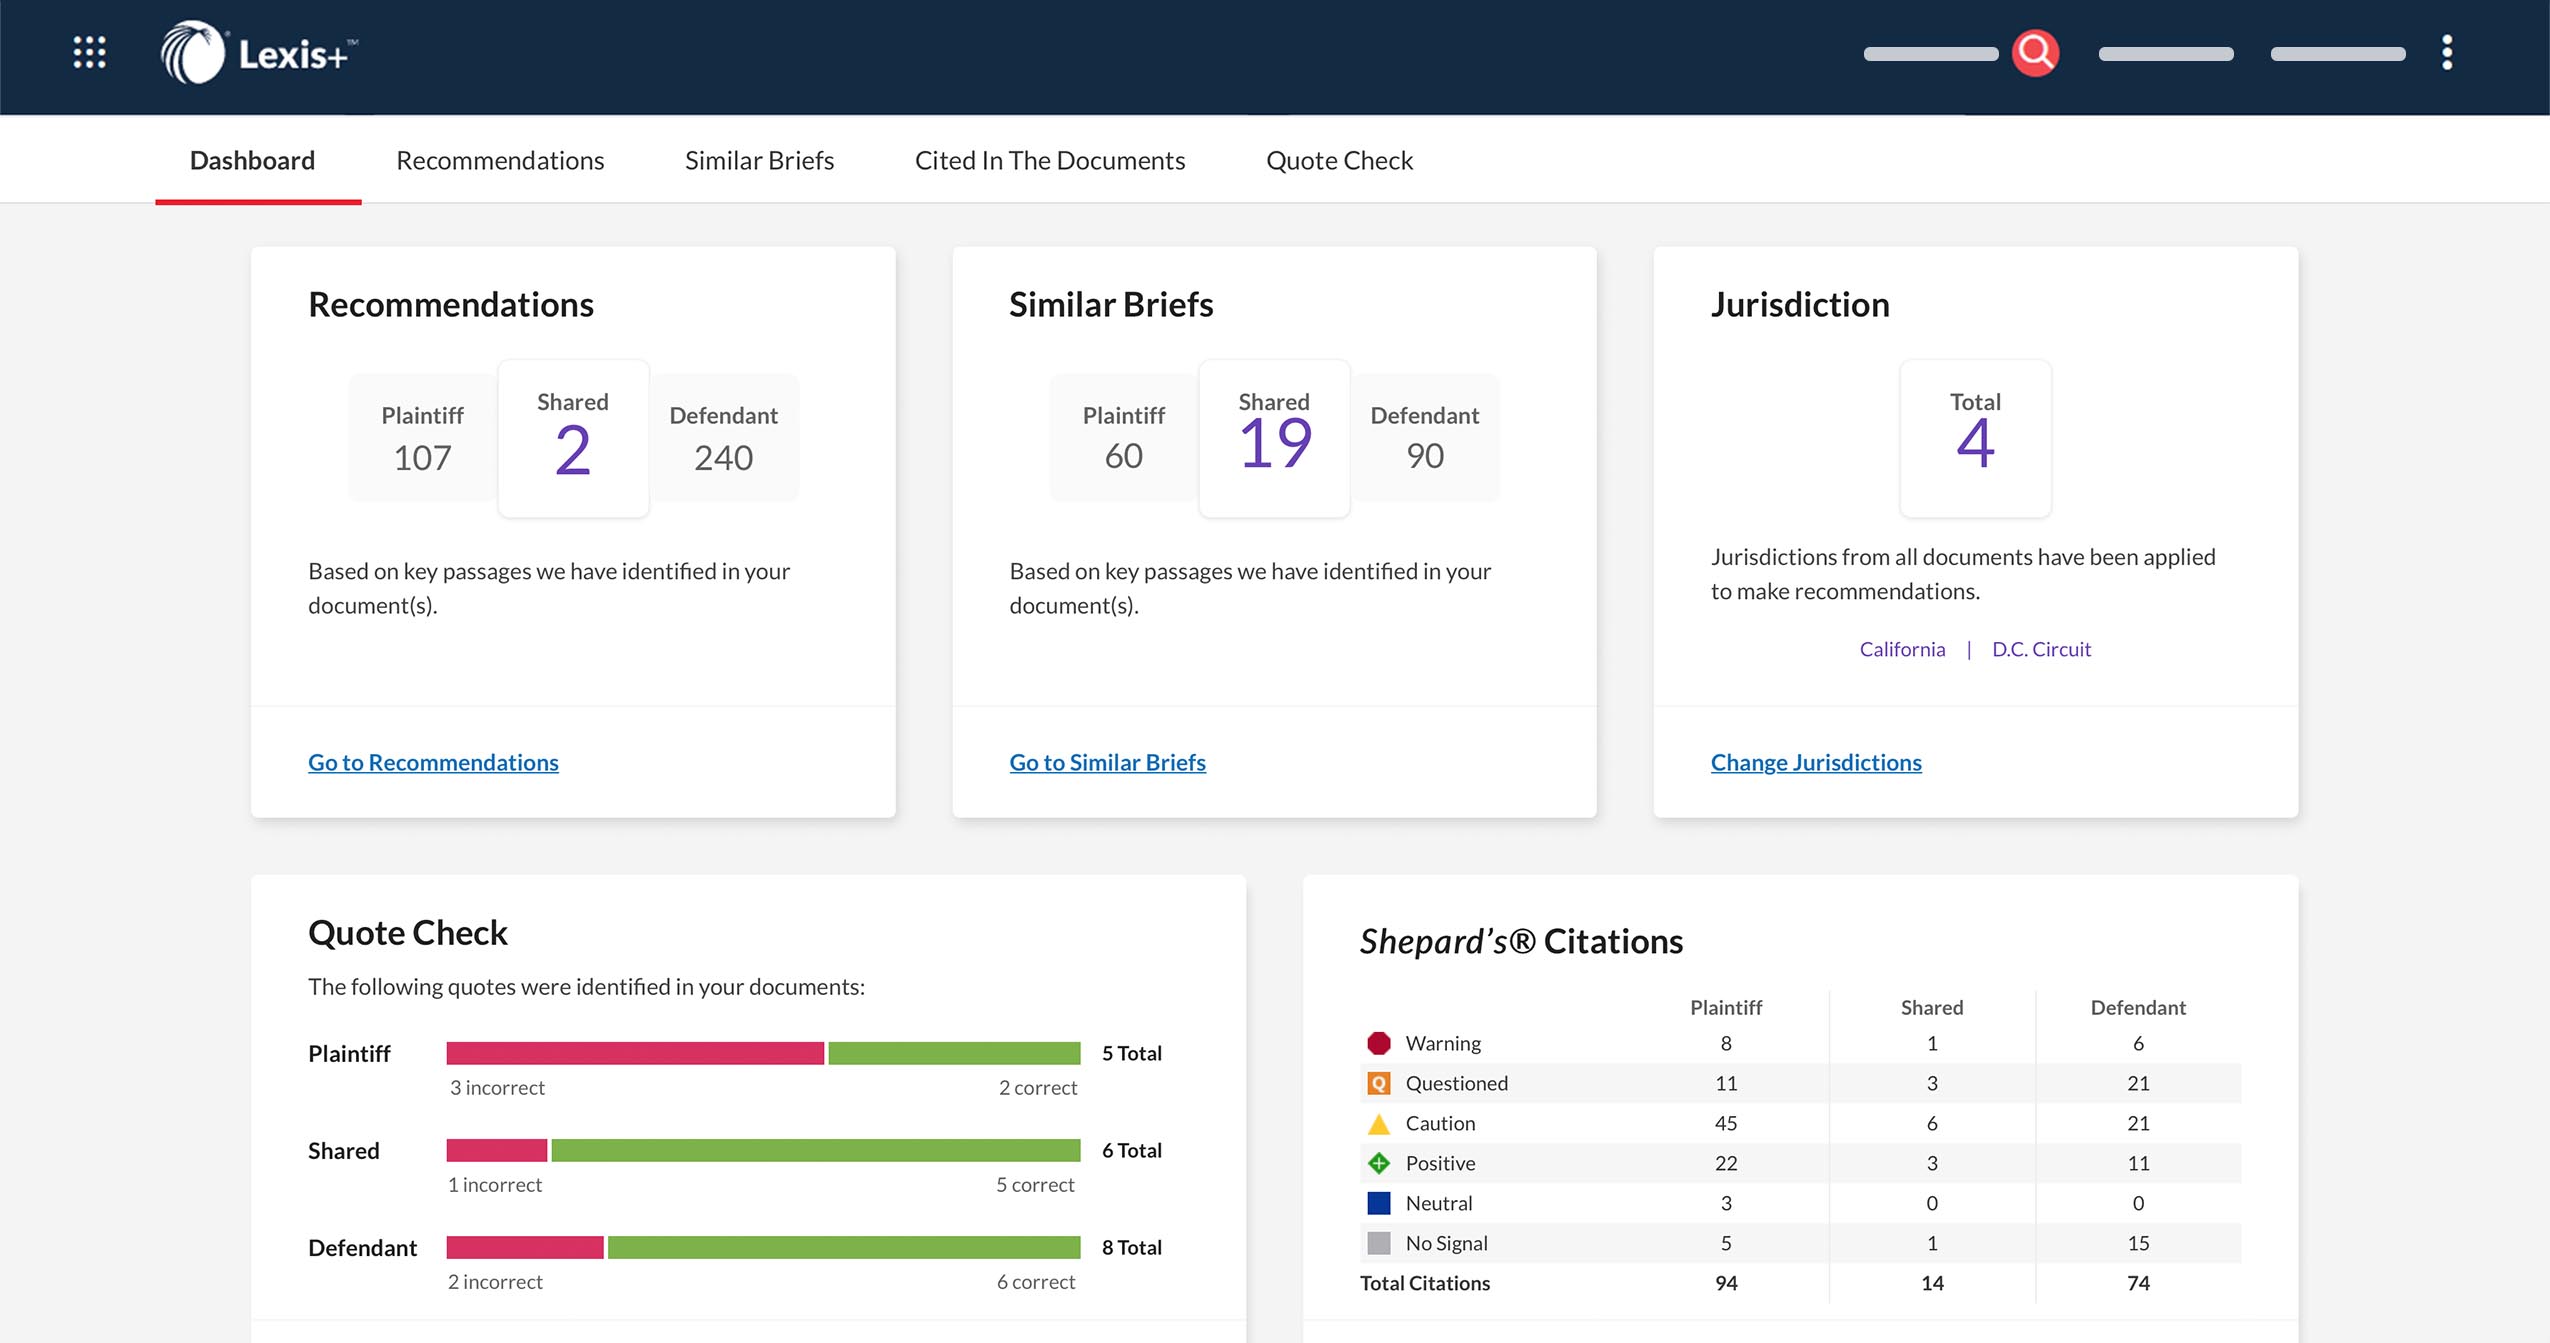Select Defendant 240 in Recommendations card
2550x1343 pixels.
pos(723,437)
